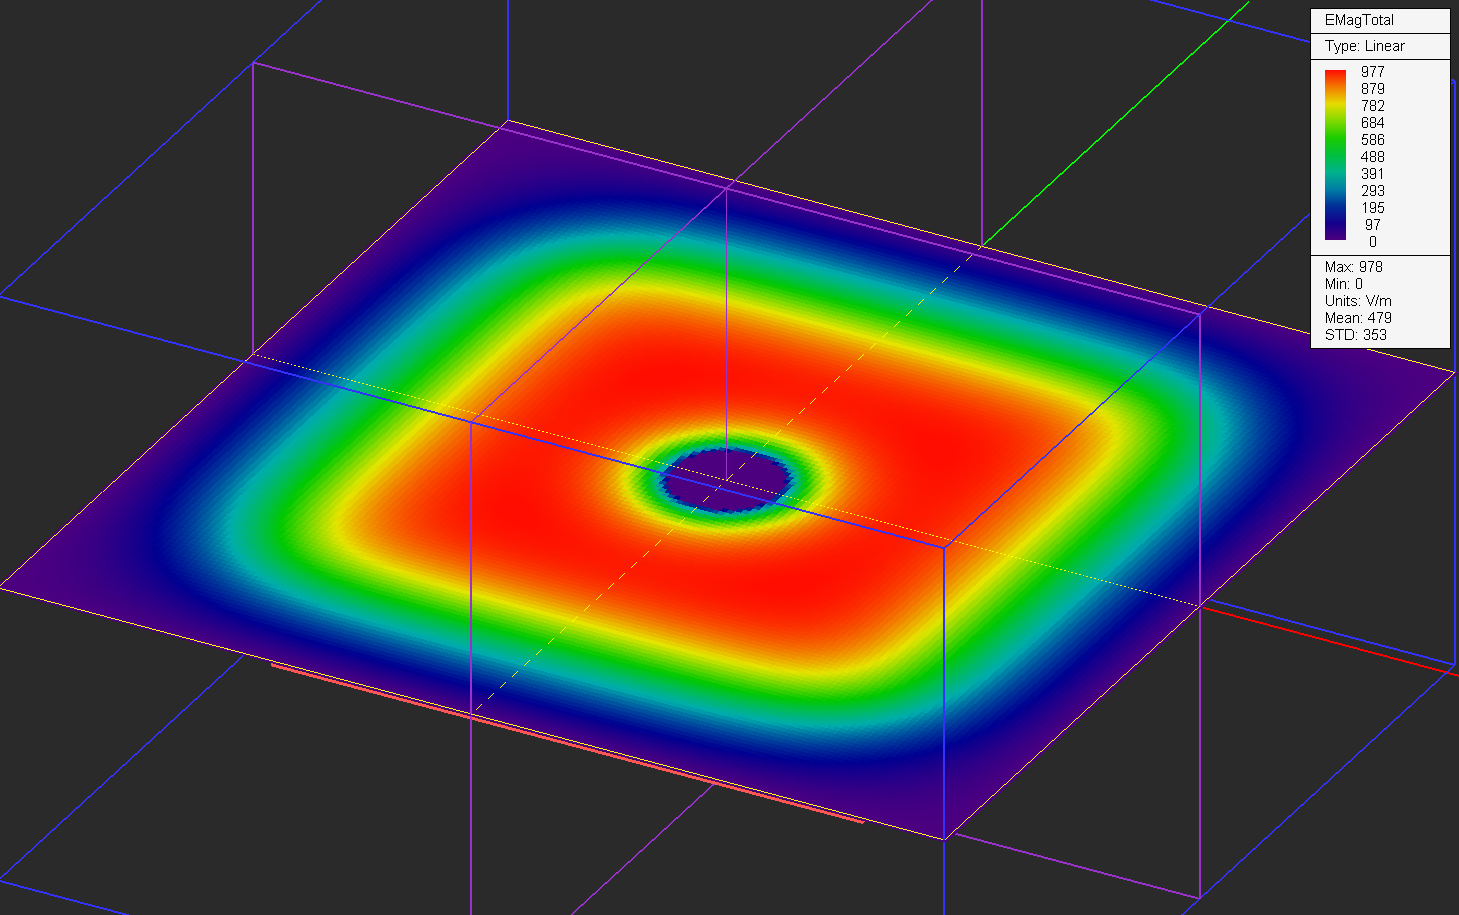1459x915 pixels.
Task: Click the "Units: V/m" legend entry
Action: tap(1358, 301)
